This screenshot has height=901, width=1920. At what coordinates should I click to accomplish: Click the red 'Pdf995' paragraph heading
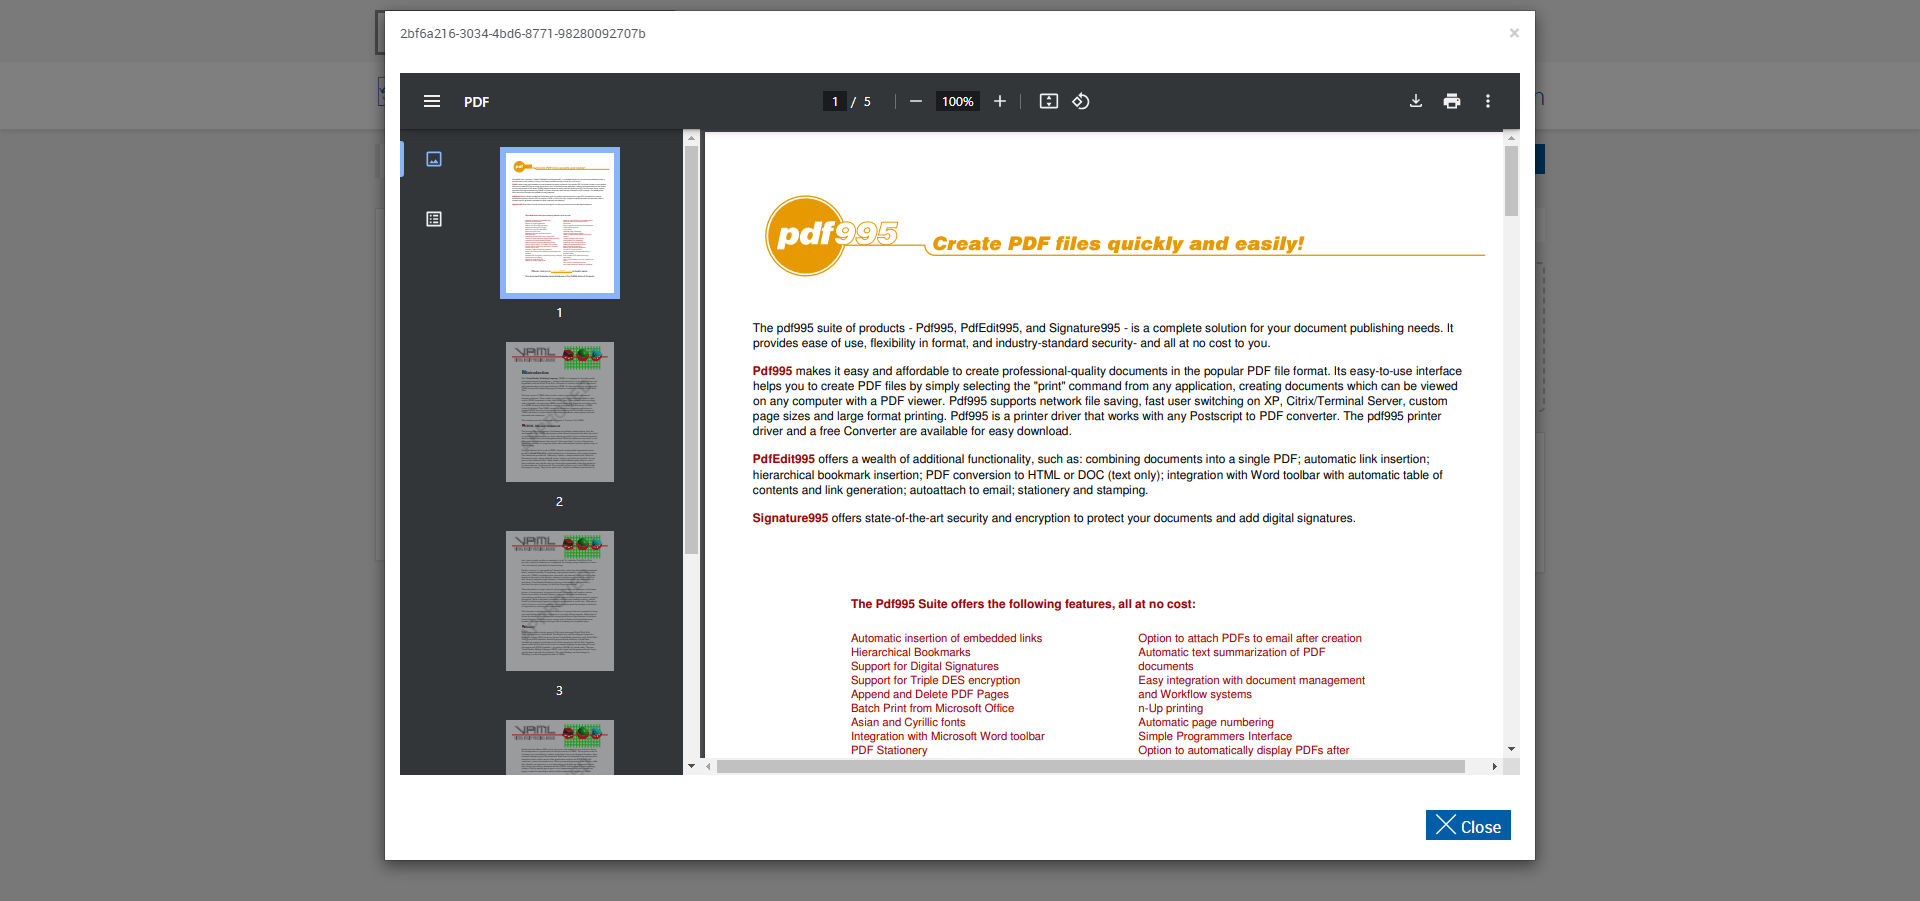click(x=772, y=371)
